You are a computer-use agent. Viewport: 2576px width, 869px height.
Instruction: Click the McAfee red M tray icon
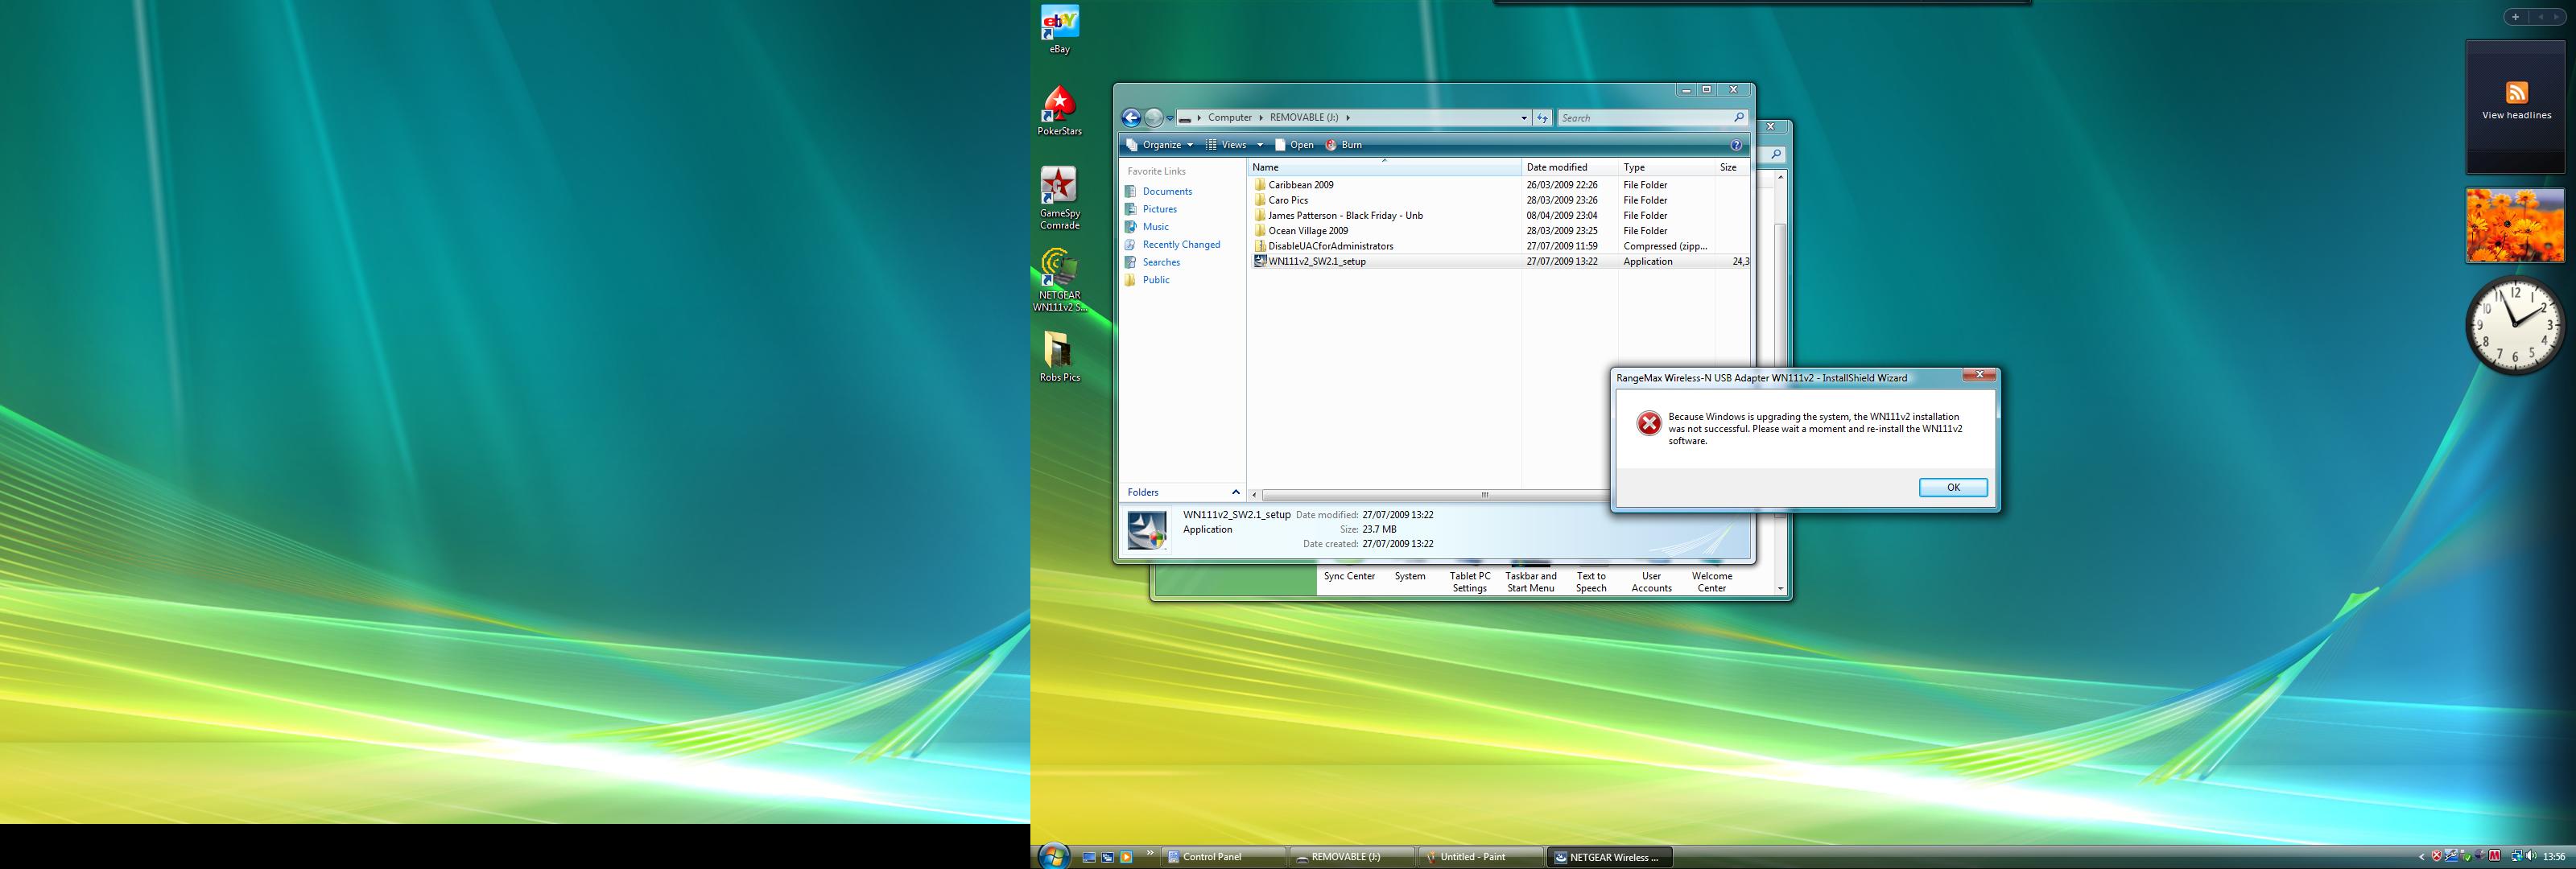click(2495, 856)
